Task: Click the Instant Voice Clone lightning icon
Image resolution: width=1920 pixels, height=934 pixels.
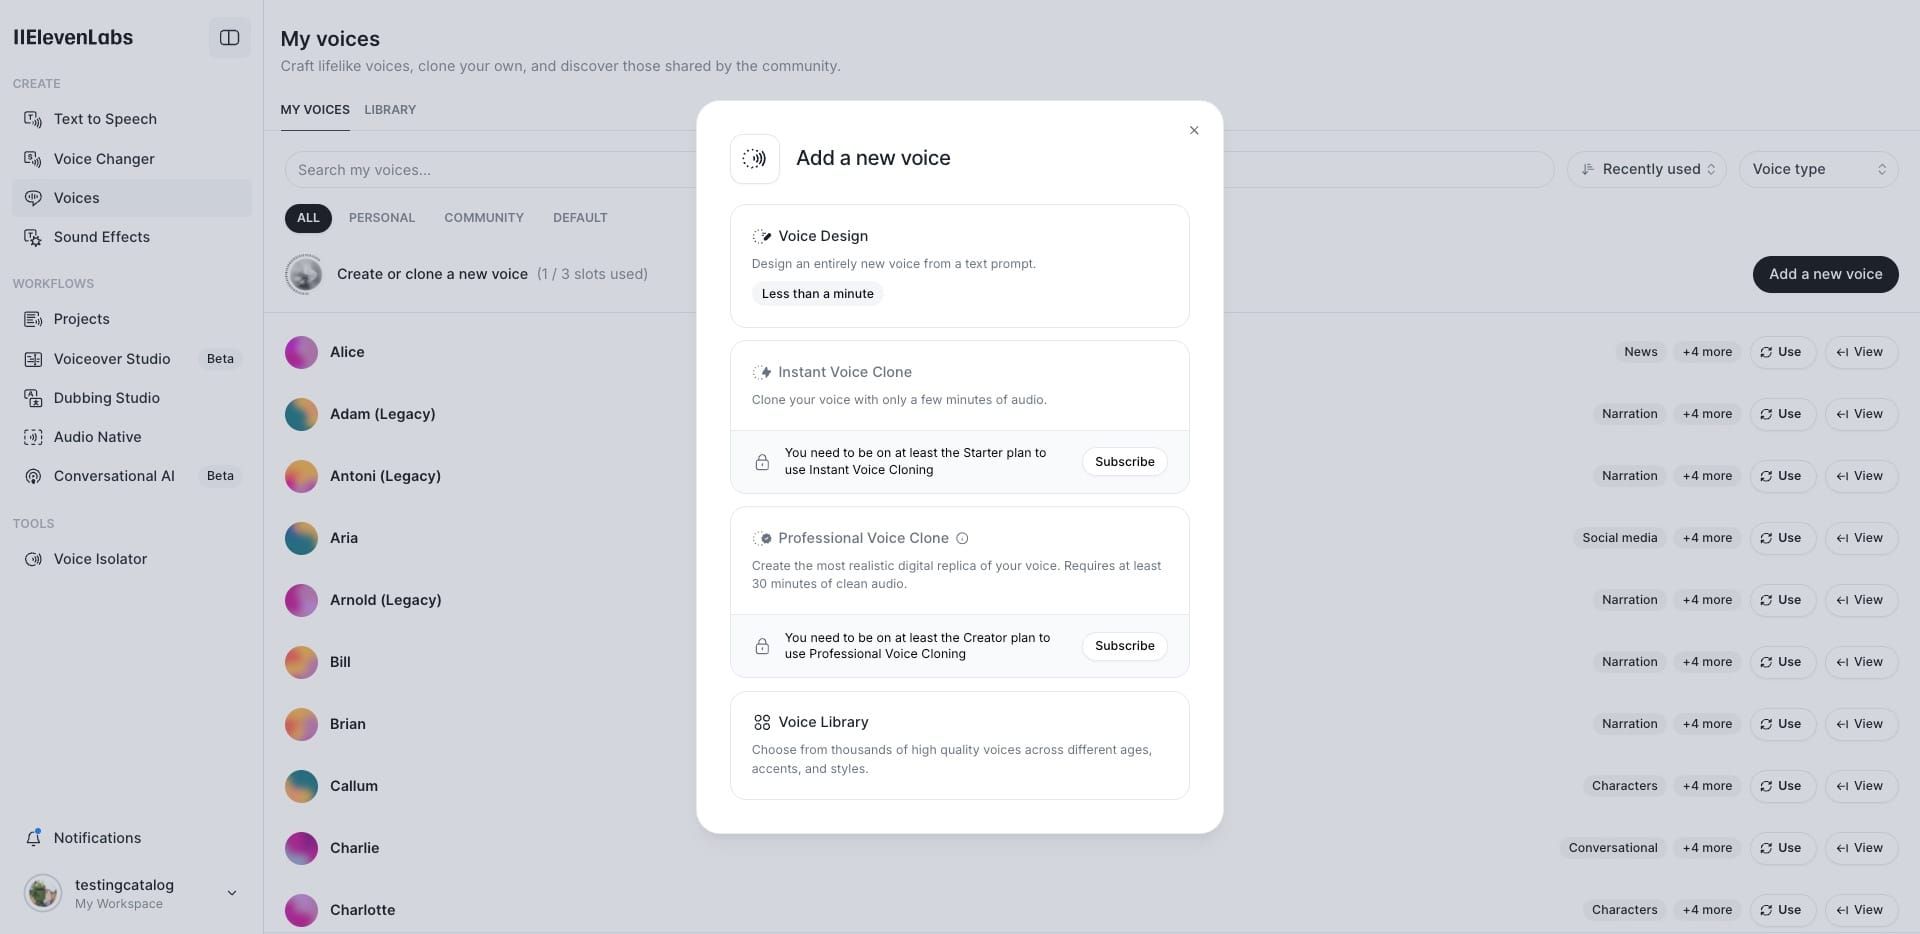Action: (x=762, y=372)
